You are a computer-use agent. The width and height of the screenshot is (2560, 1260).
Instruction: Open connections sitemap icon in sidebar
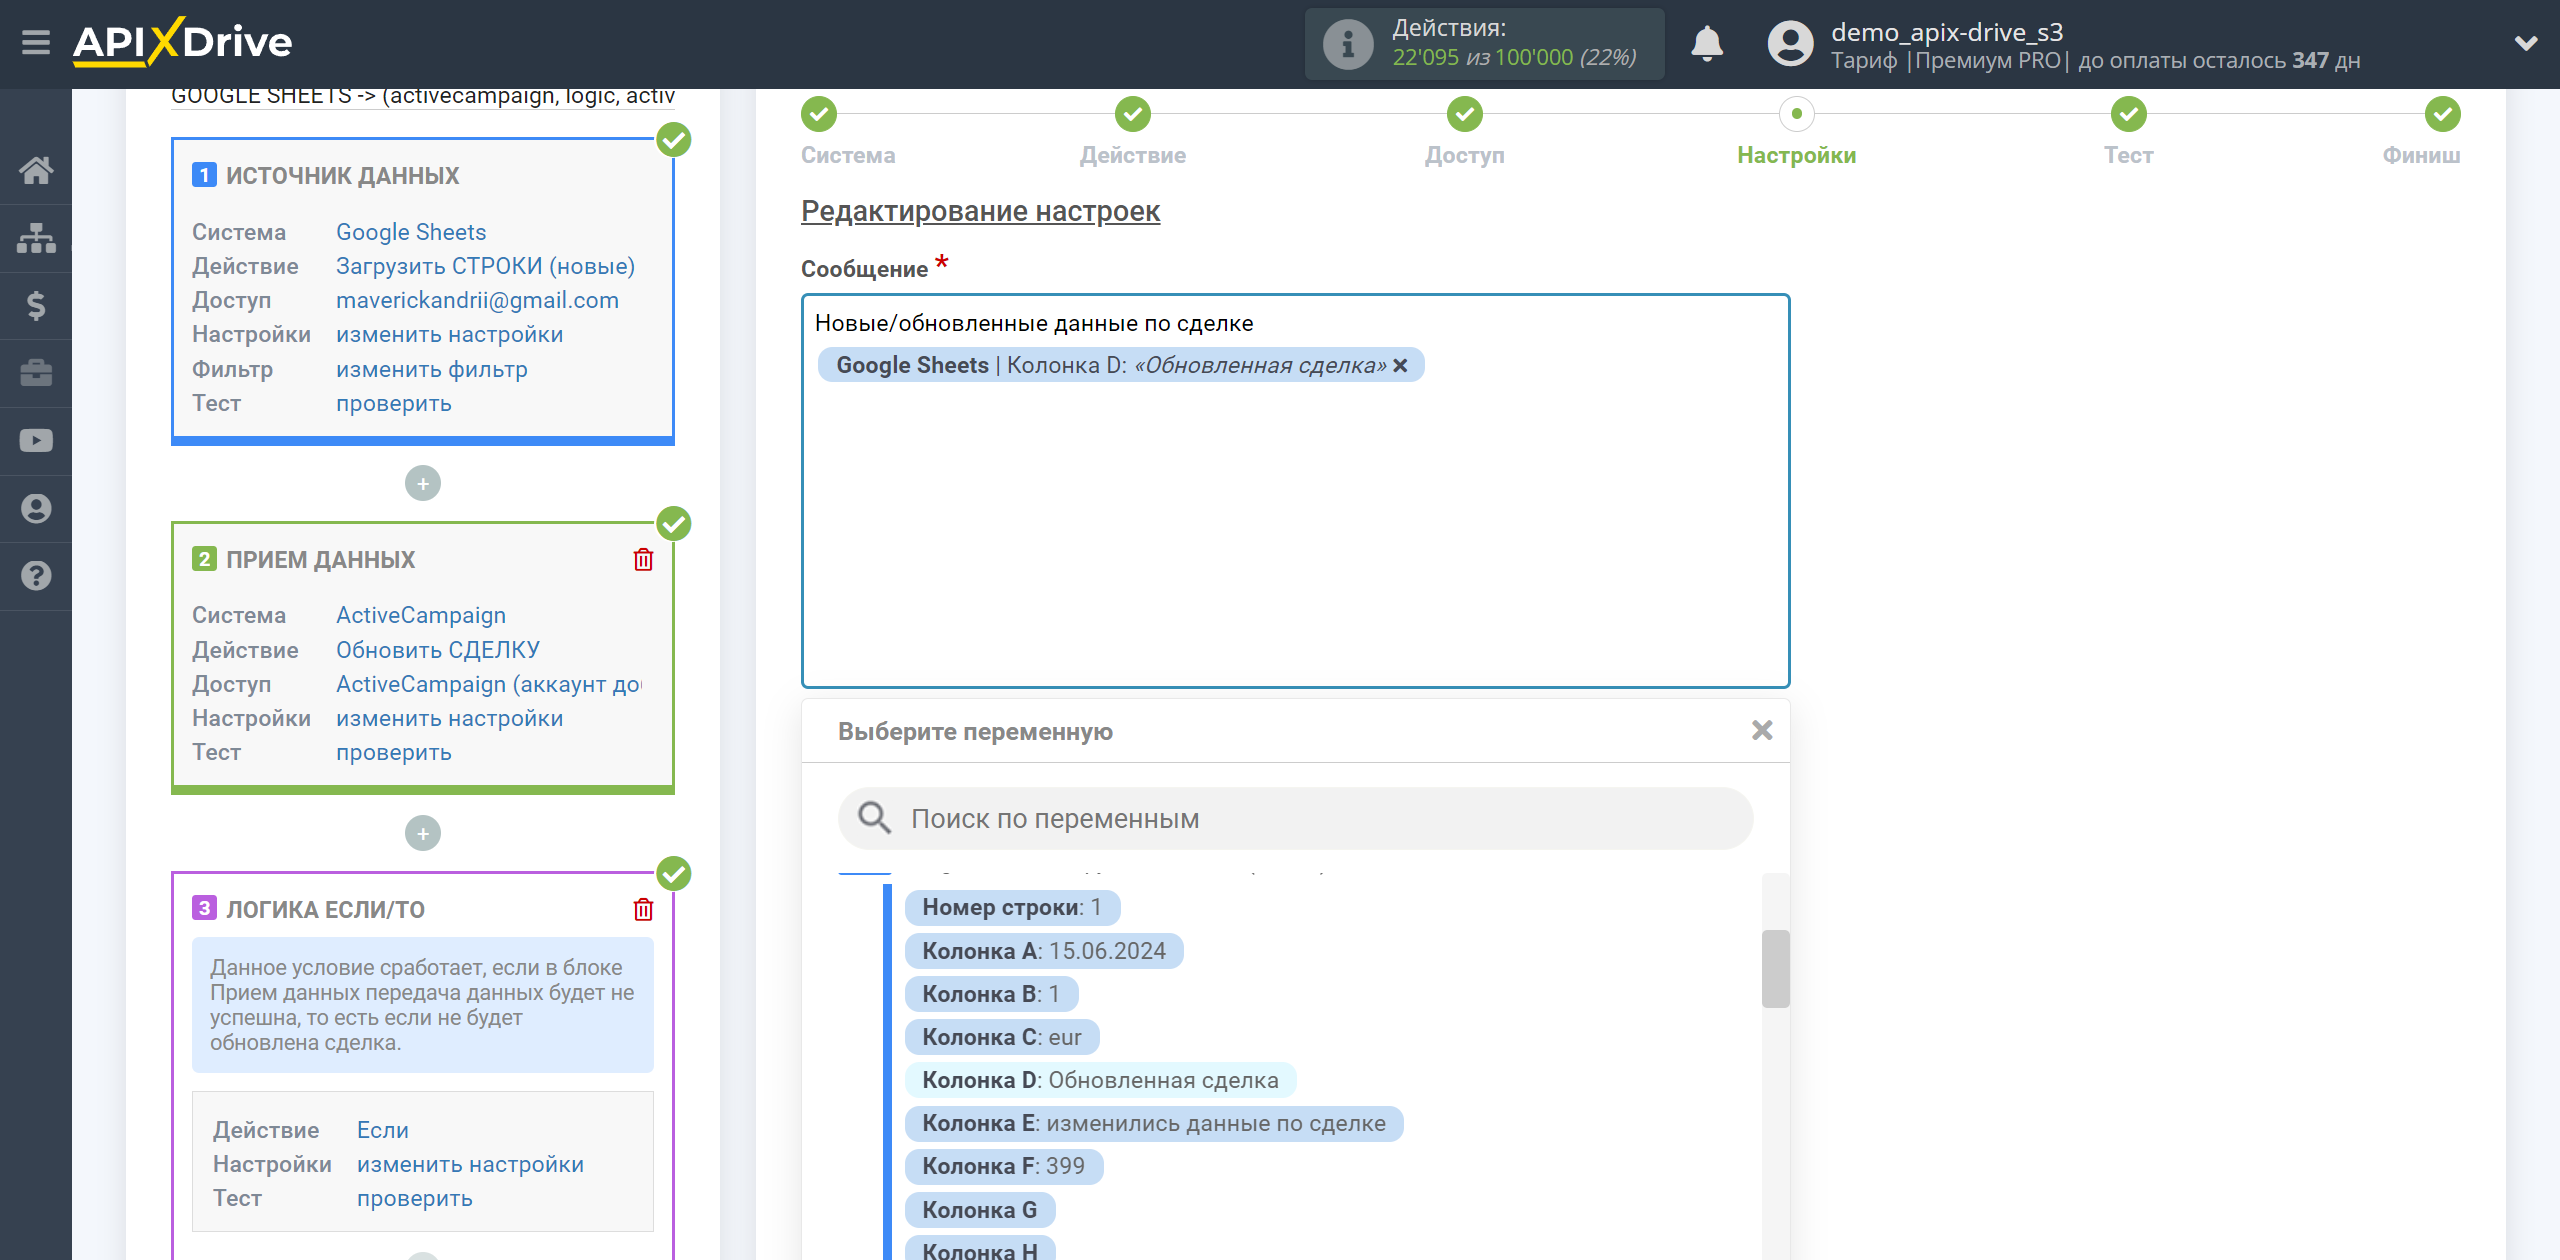tap(36, 238)
